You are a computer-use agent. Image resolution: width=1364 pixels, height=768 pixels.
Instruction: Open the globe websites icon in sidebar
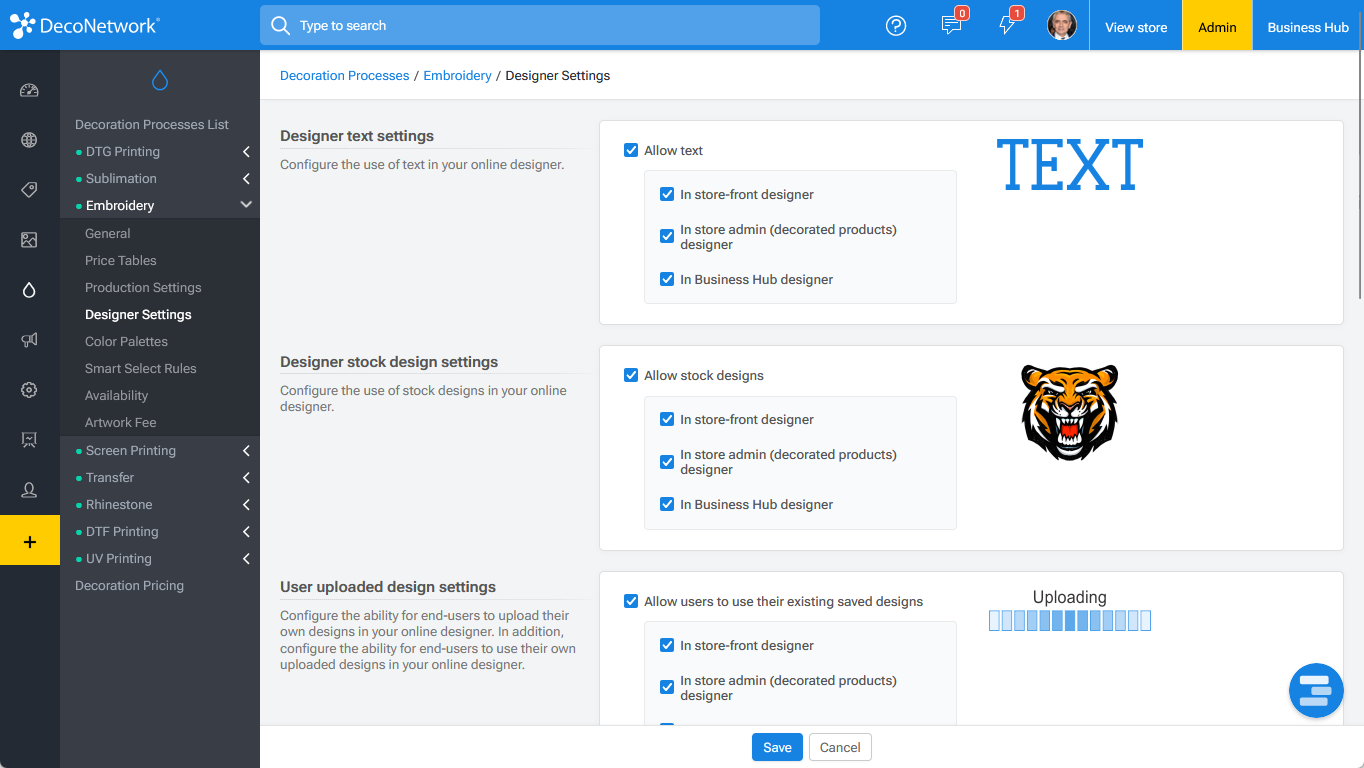(x=29, y=140)
